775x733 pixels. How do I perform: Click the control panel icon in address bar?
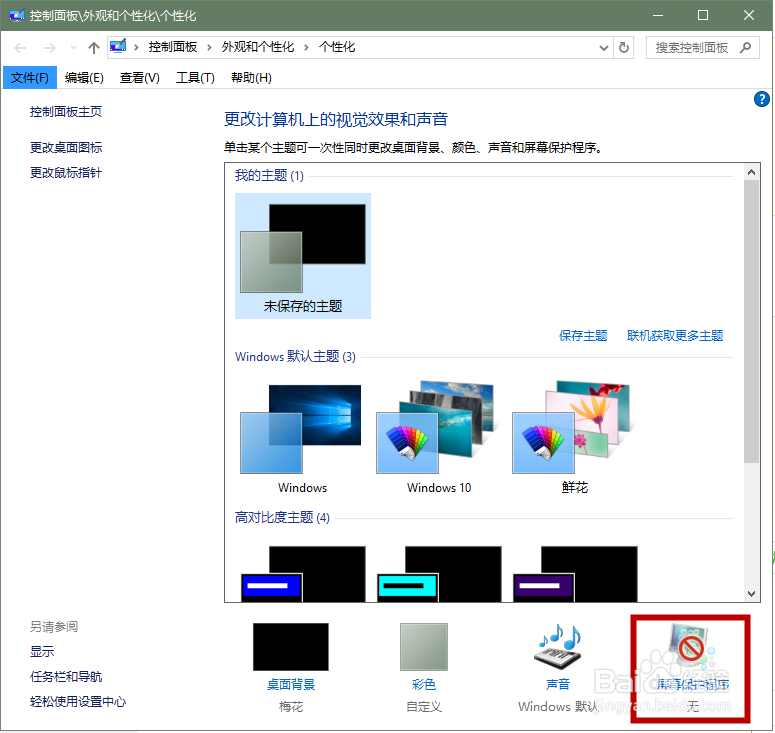click(118, 46)
